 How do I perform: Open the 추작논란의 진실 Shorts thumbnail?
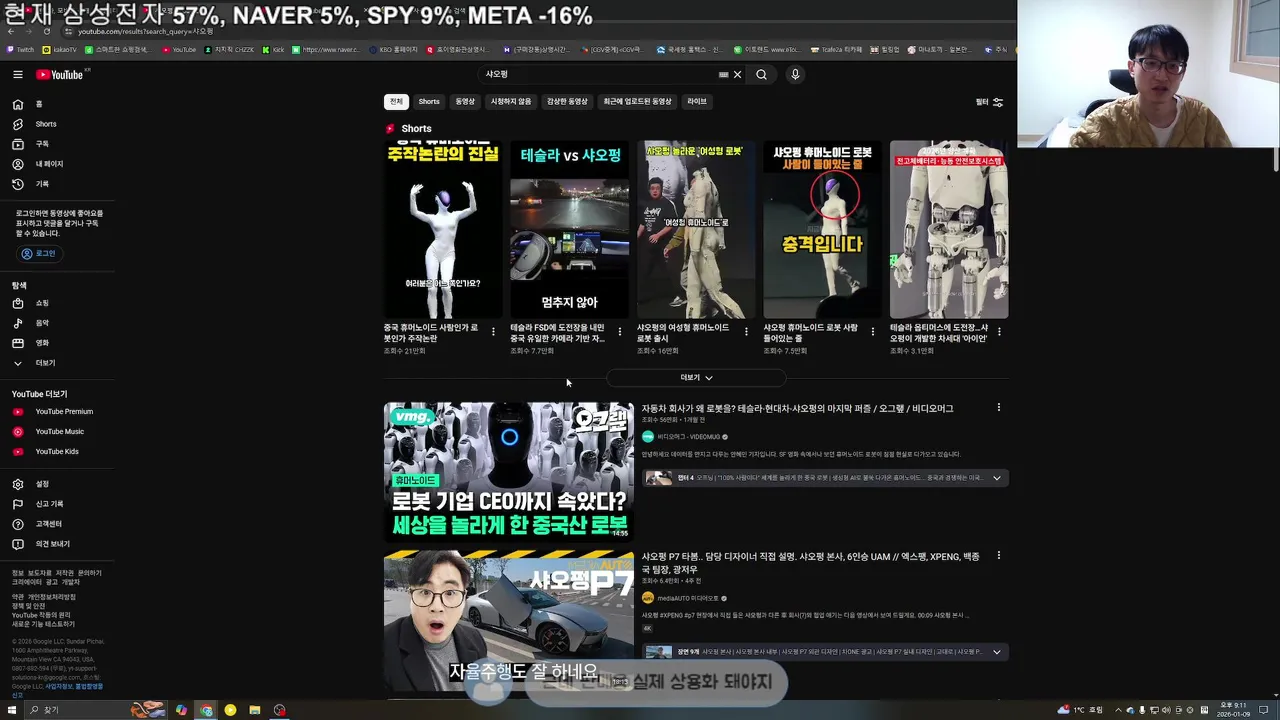click(x=443, y=230)
